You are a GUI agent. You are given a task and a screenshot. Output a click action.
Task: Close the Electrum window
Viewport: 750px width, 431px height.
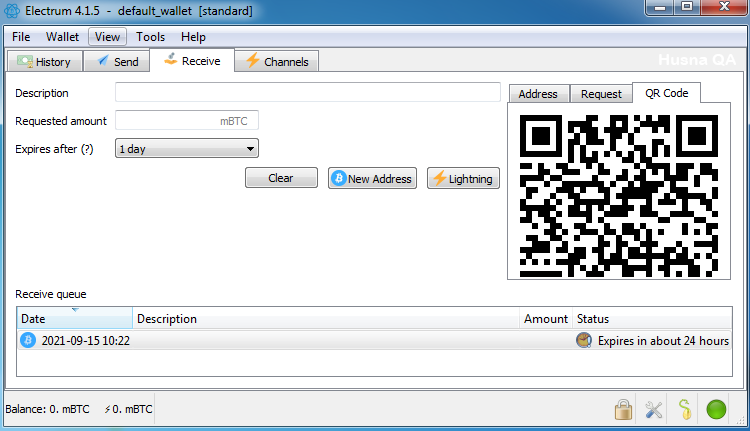pos(724,8)
